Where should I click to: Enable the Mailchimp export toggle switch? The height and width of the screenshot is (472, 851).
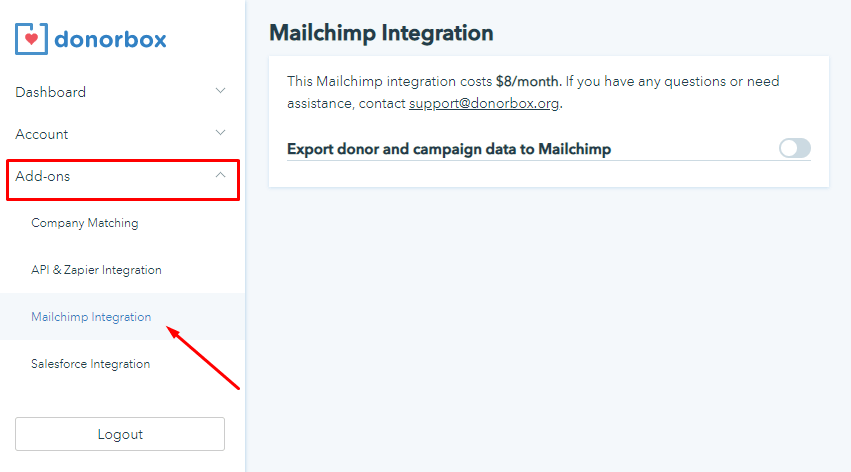tap(795, 149)
